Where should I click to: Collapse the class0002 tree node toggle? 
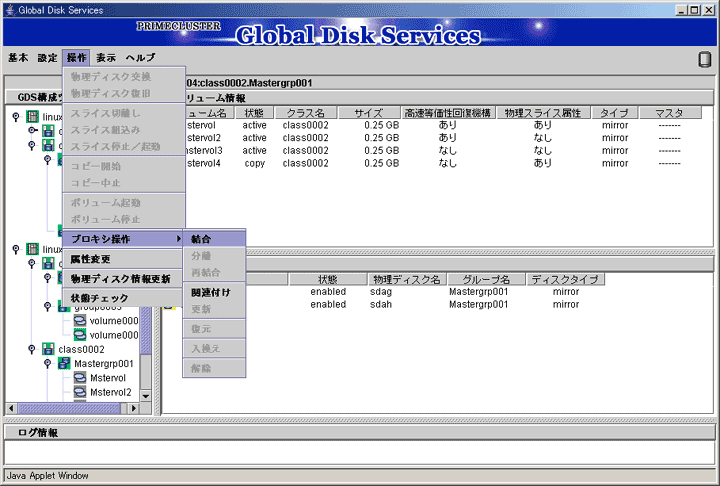coord(31,349)
